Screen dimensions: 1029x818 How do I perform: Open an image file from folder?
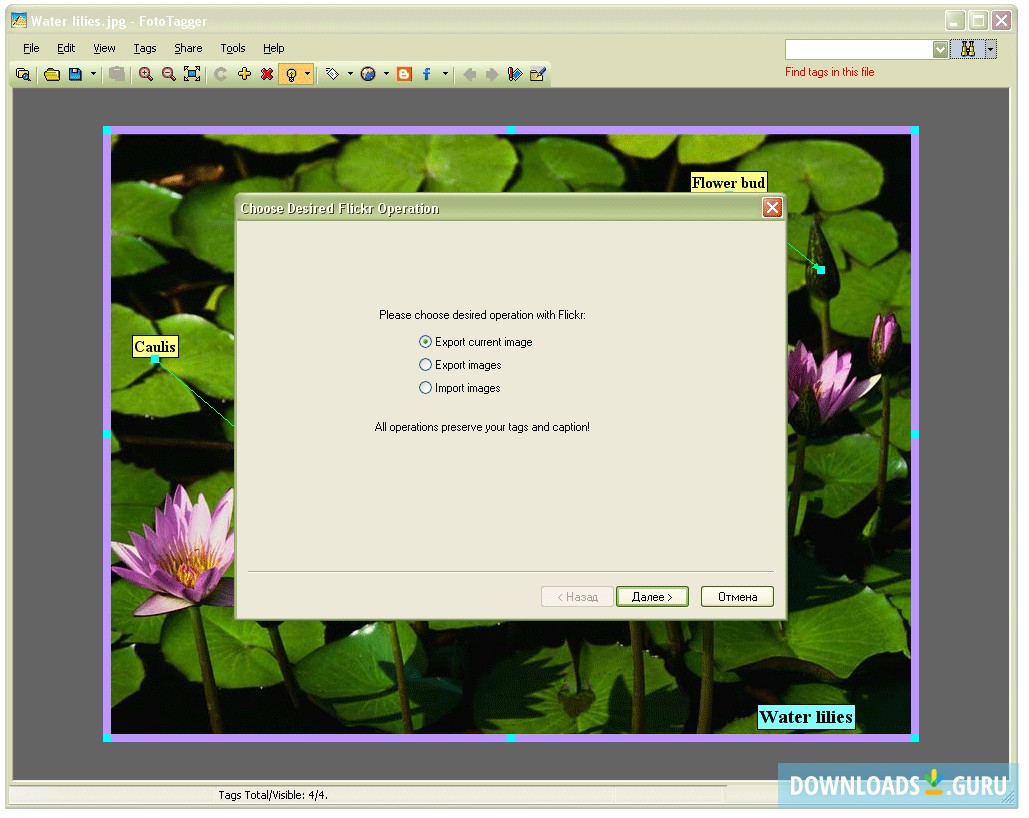click(52, 73)
